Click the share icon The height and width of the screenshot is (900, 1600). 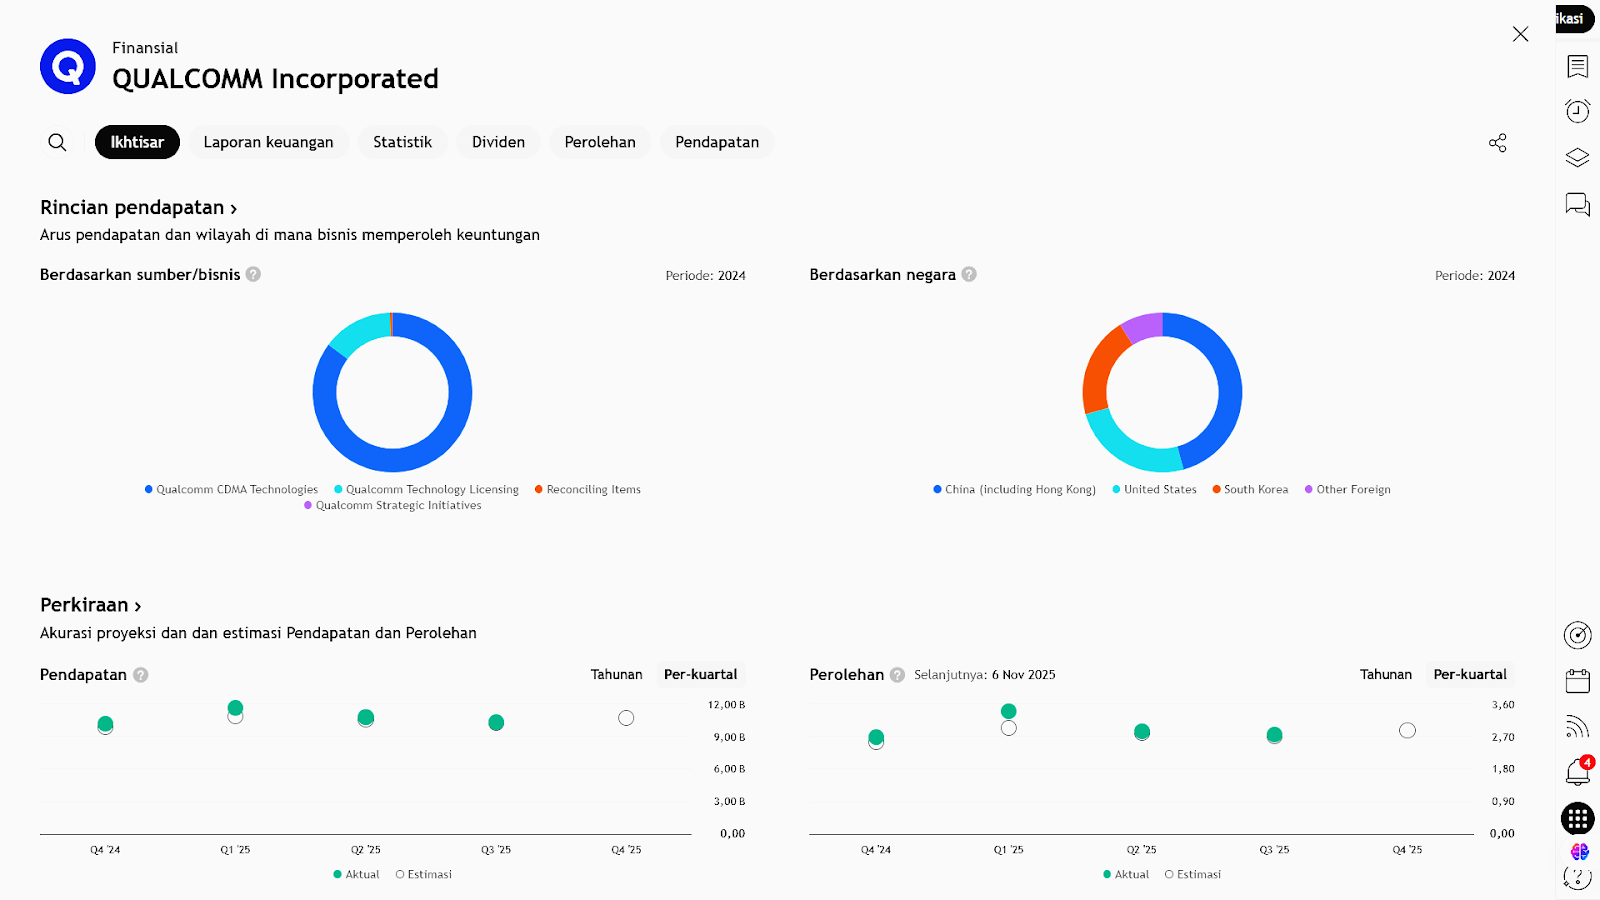[x=1497, y=143]
